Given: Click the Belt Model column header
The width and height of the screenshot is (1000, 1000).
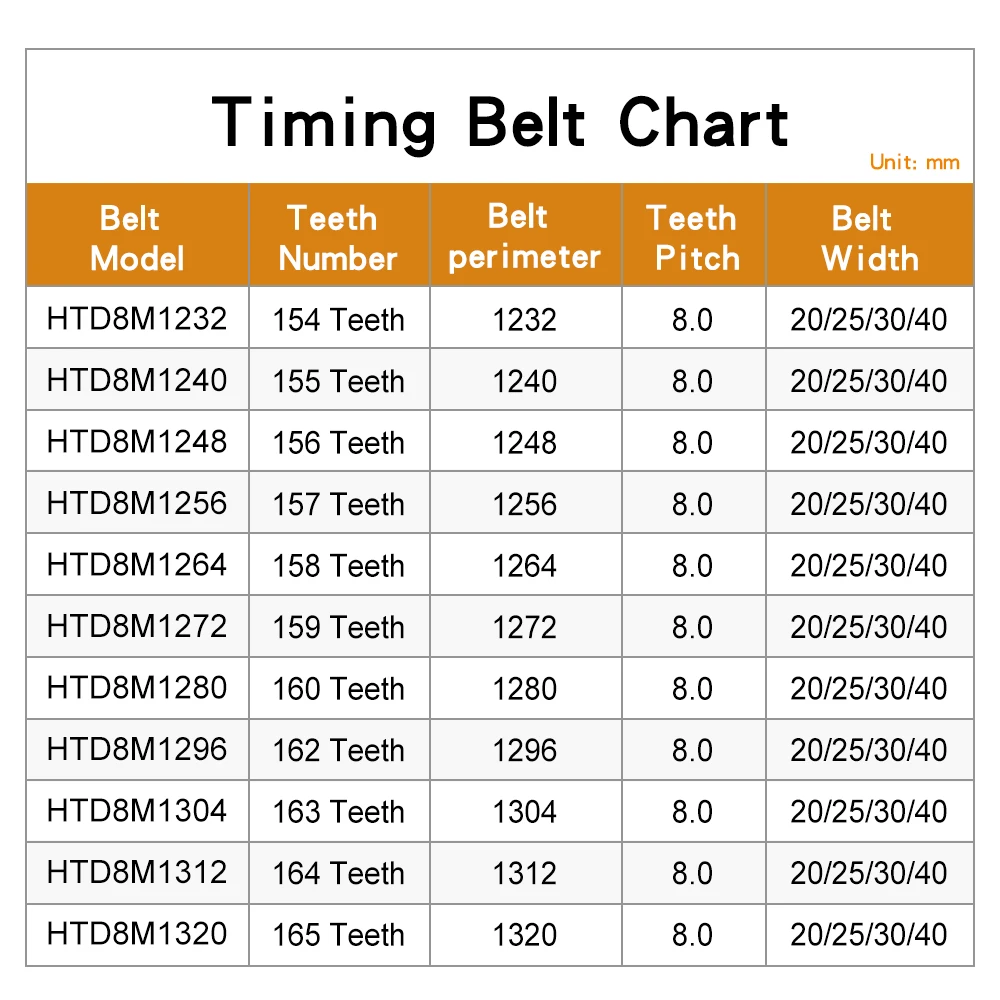Looking at the screenshot, I should (137, 235).
